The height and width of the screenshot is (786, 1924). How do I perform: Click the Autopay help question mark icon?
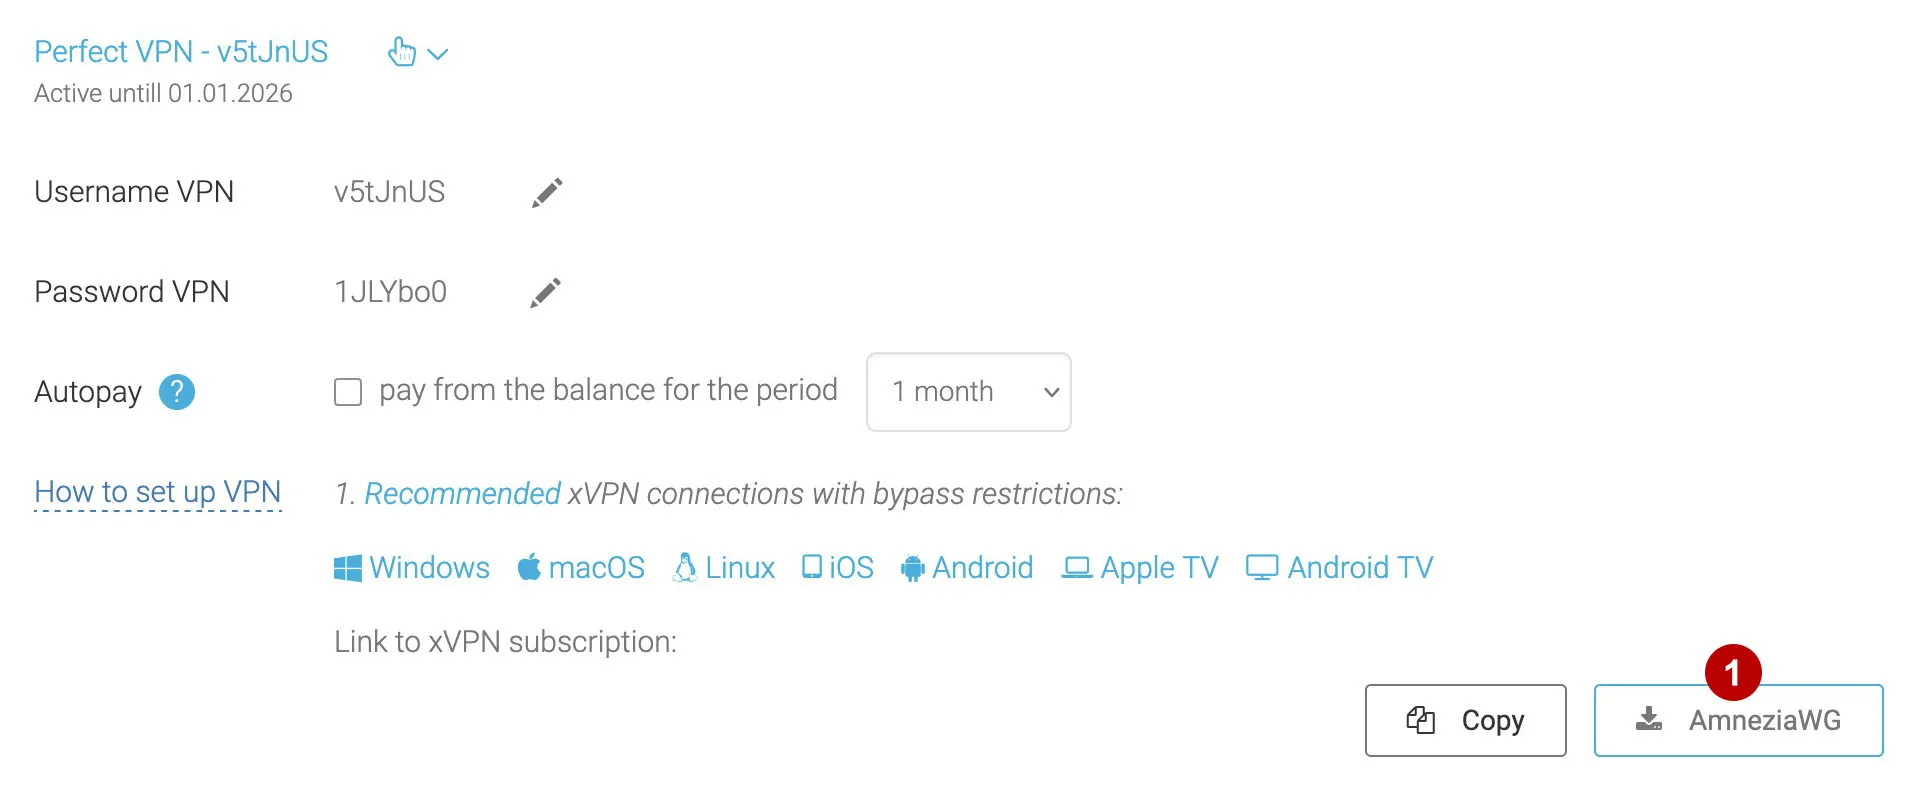[x=177, y=392]
